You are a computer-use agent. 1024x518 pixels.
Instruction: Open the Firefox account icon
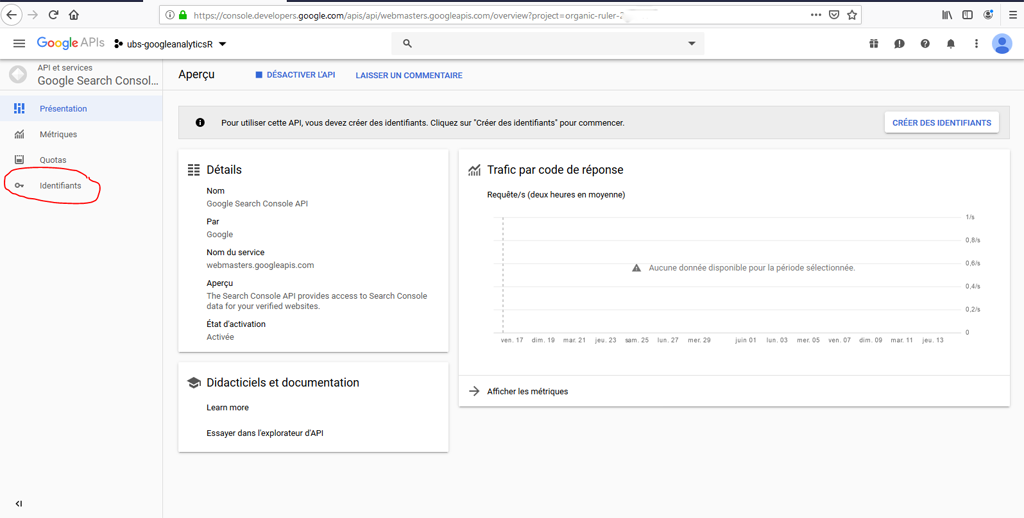[988, 14]
